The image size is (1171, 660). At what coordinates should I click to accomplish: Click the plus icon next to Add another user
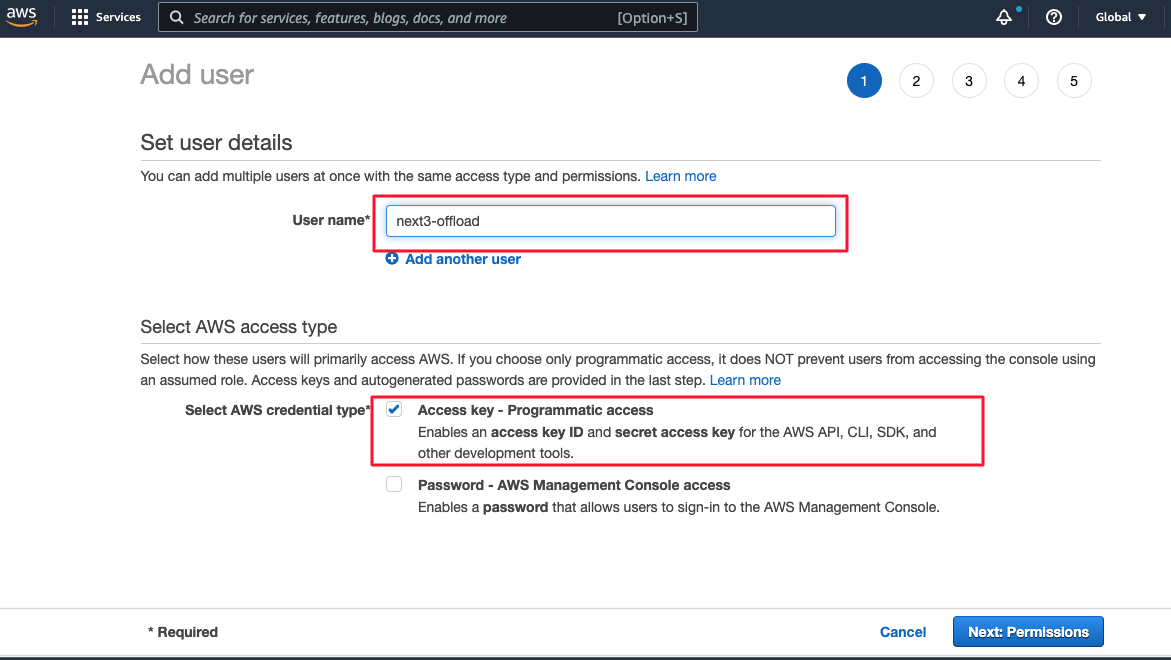coord(391,259)
